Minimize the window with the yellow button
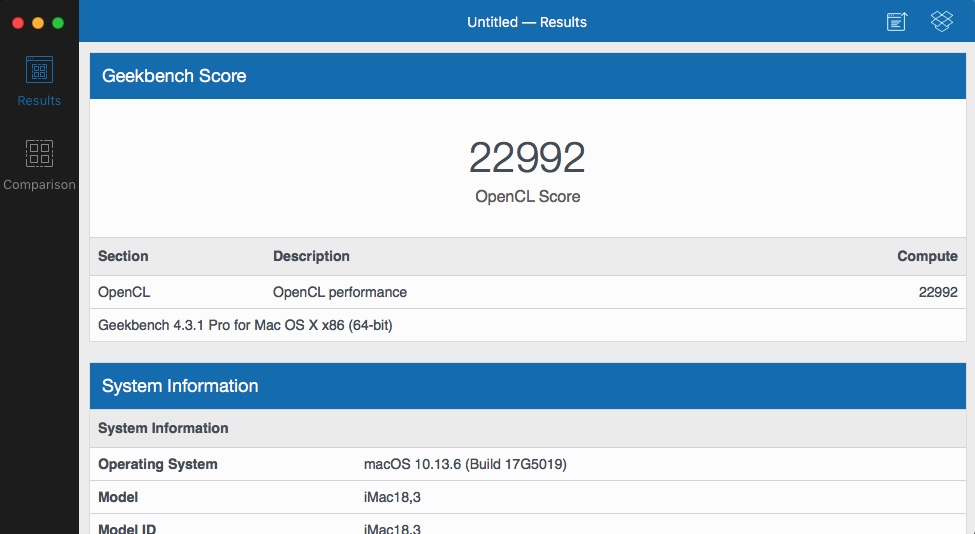The image size is (975, 534). 38,23
